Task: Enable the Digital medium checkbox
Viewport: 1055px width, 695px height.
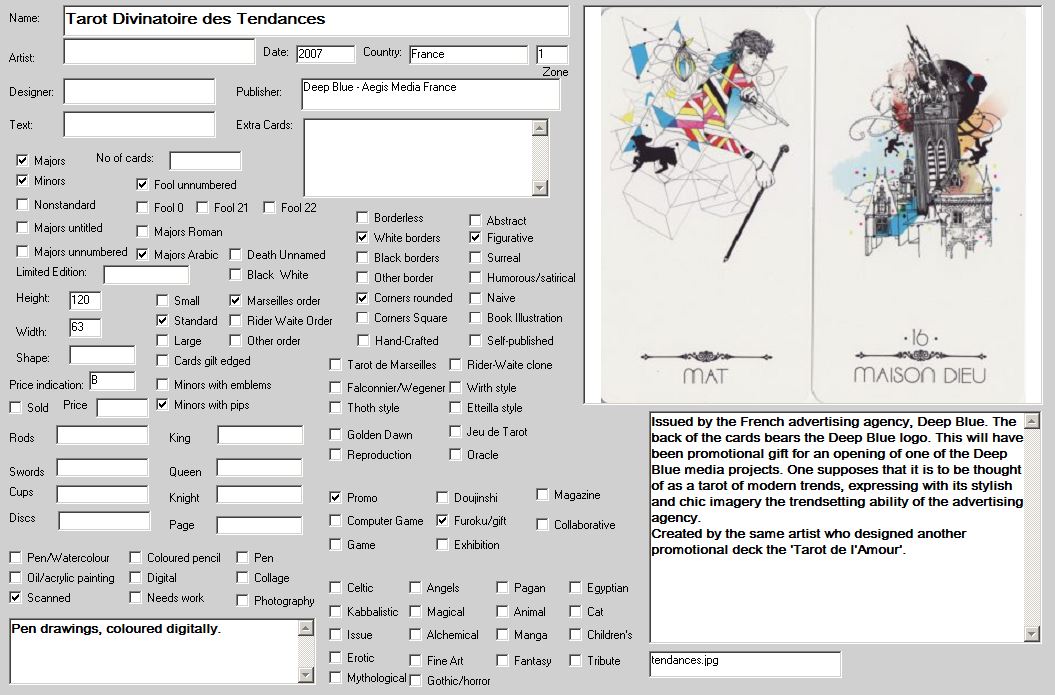Action: 136,577
